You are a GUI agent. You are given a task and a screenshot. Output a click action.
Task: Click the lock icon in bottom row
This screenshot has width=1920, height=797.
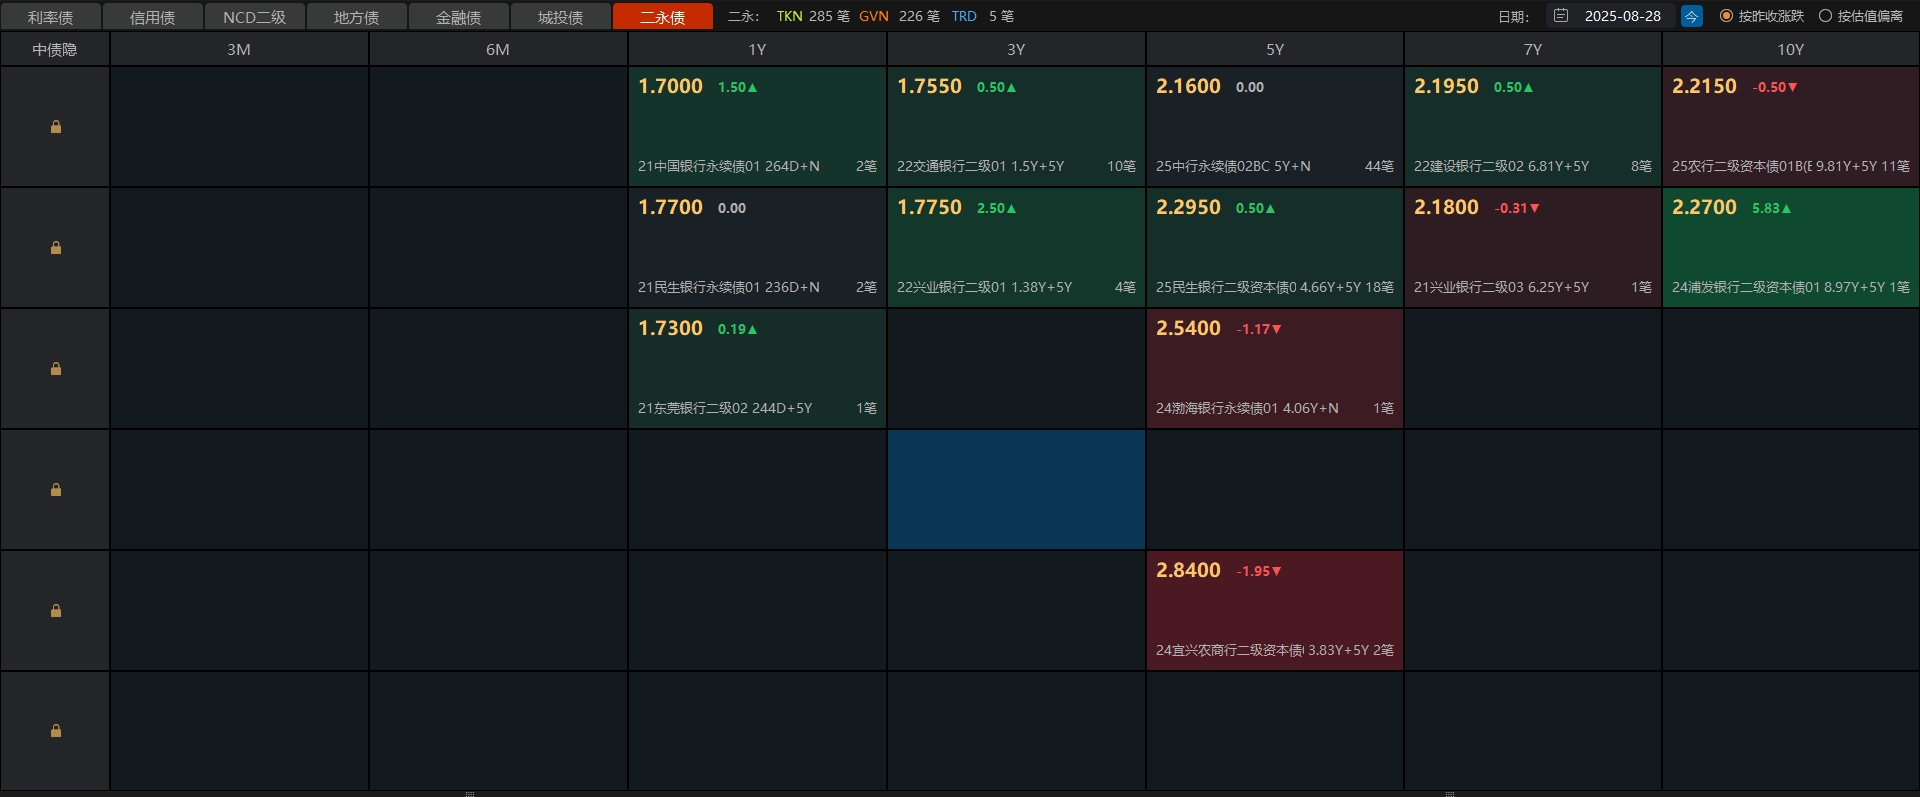(x=56, y=731)
